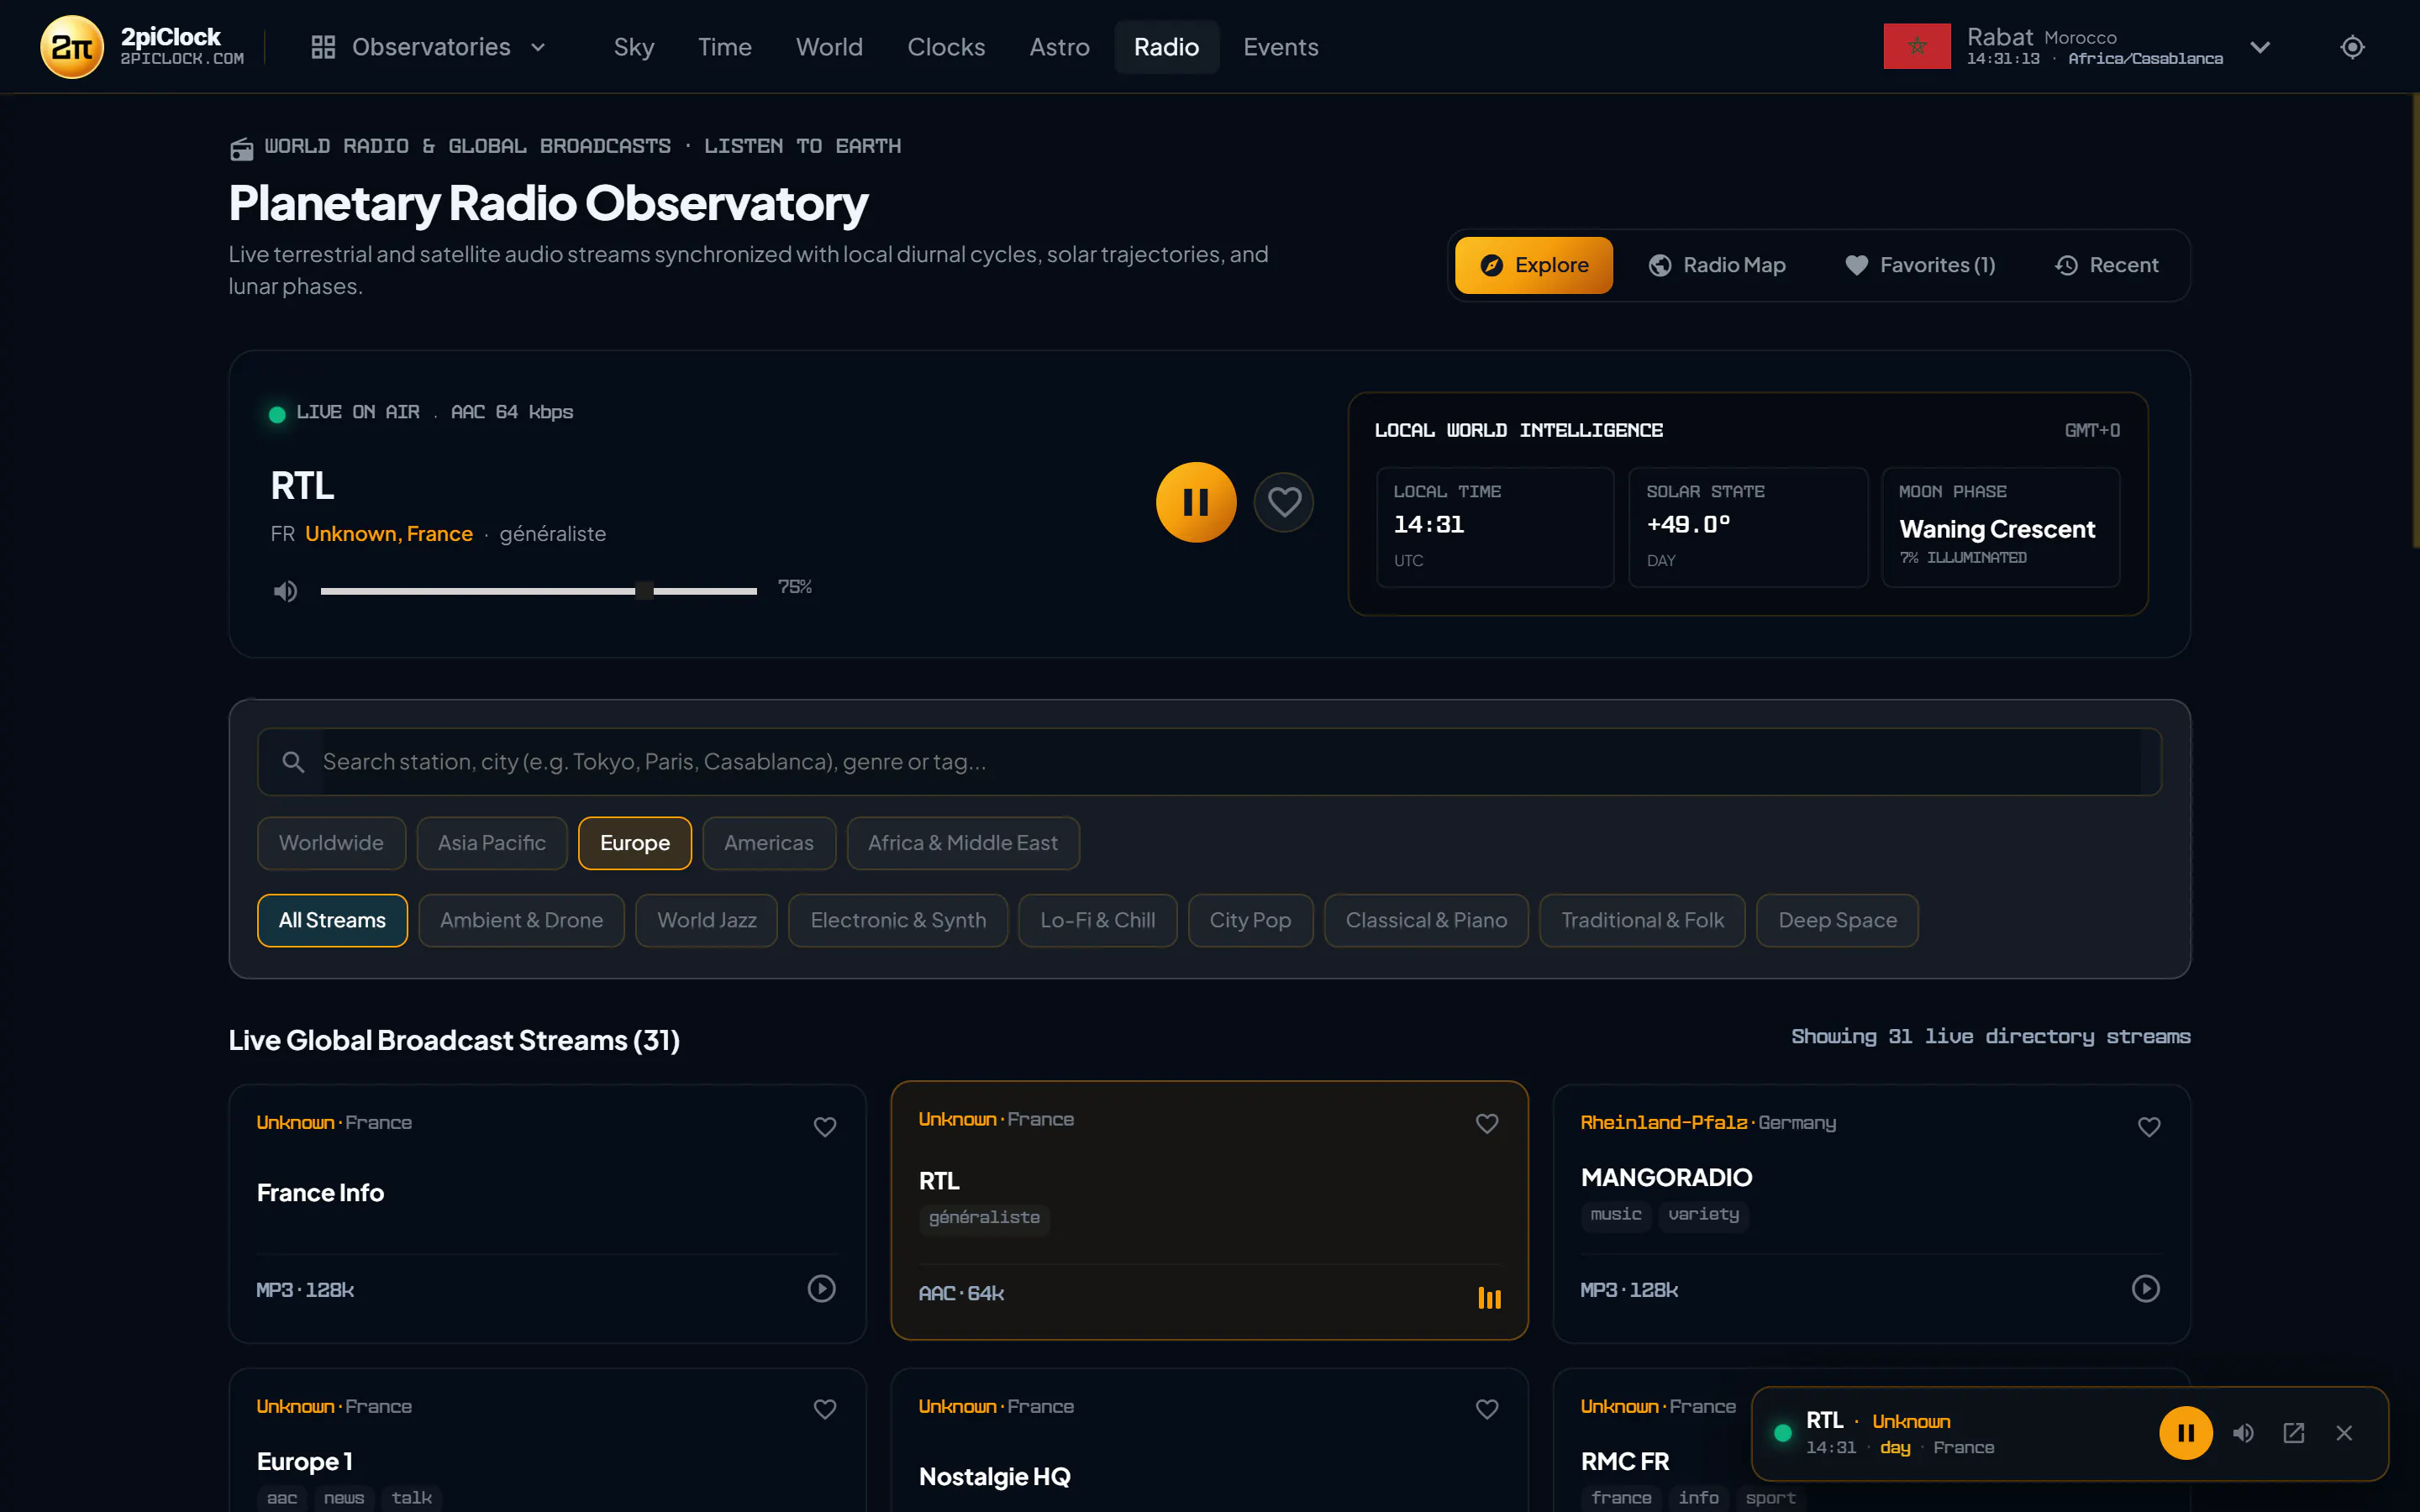Choose the Ambient & Drone genre chip

(521, 920)
